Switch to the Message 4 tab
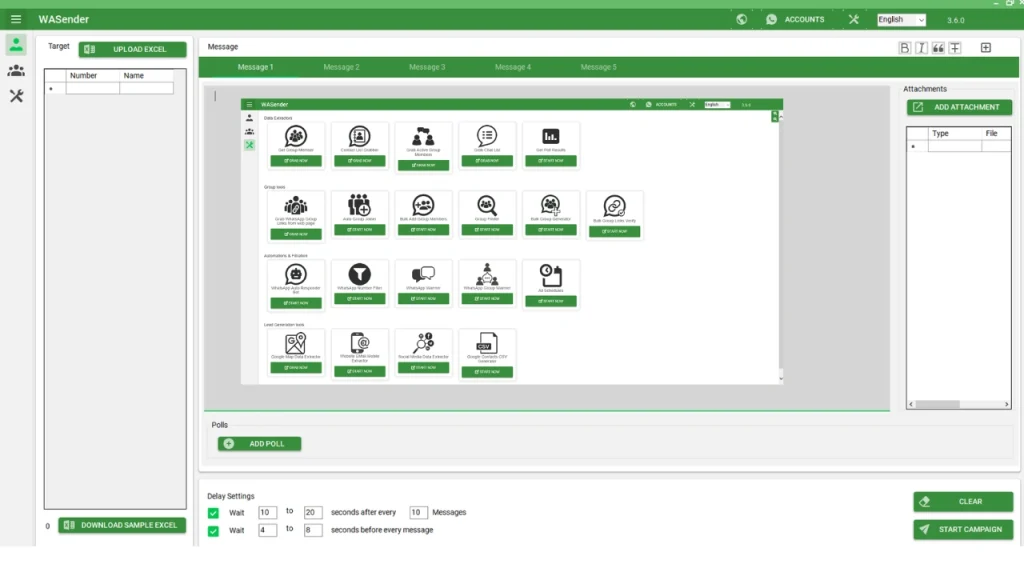The height and width of the screenshot is (576, 1024). click(x=512, y=67)
